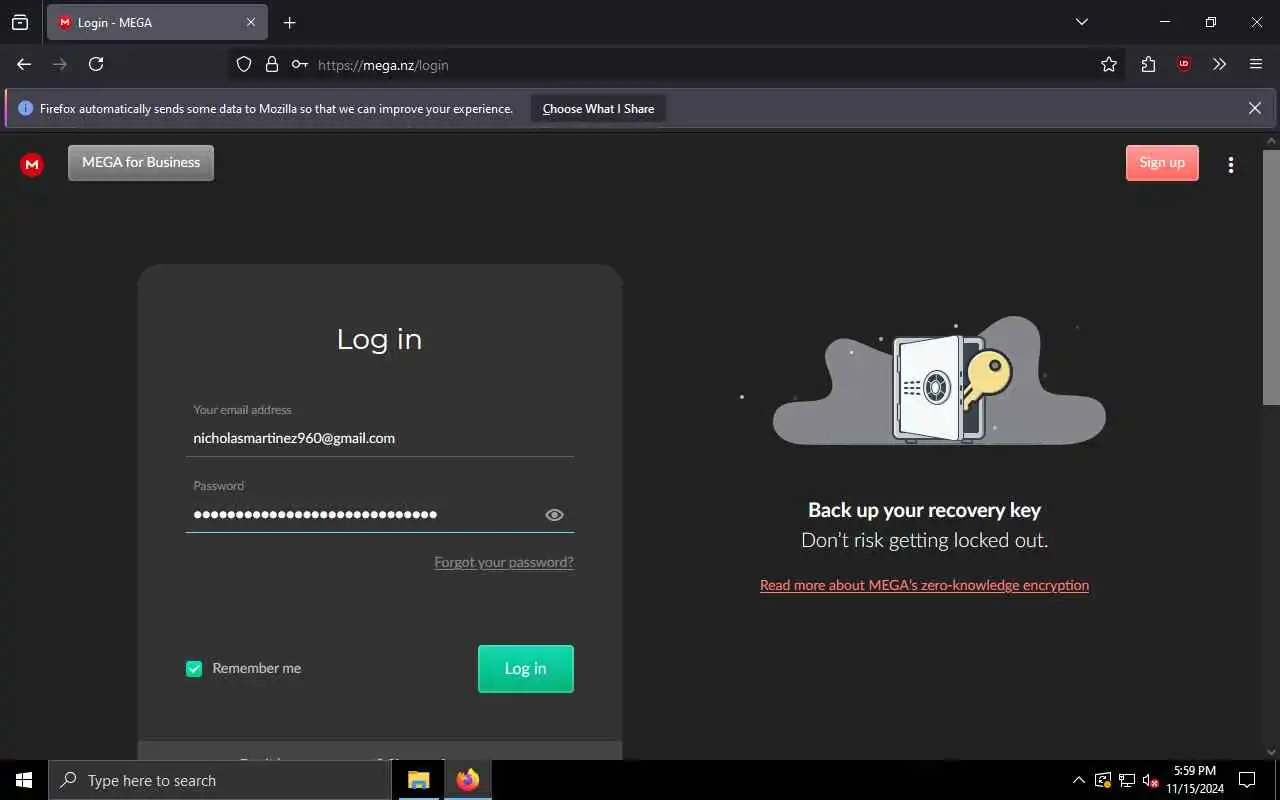Screen dimensions: 1280x800
Task: Open Firefox extensions puzzle icon
Action: tap(1148, 64)
